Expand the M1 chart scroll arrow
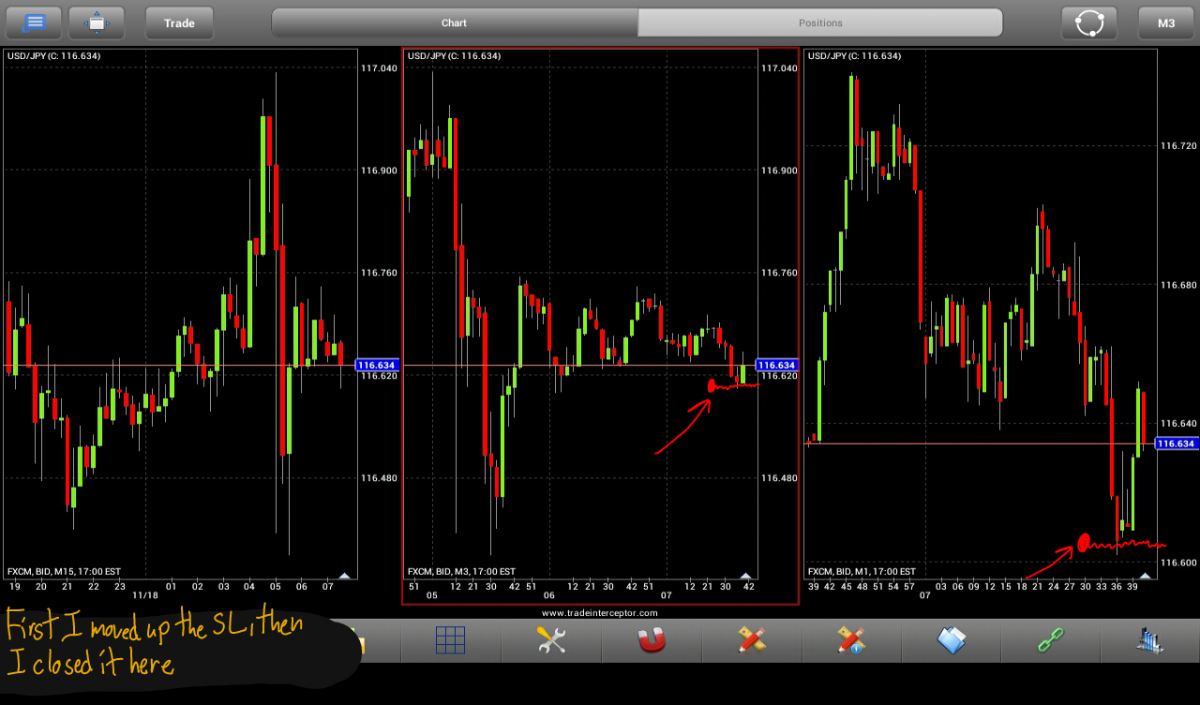Image resolution: width=1200 pixels, height=705 pixels. (1145, 575)
